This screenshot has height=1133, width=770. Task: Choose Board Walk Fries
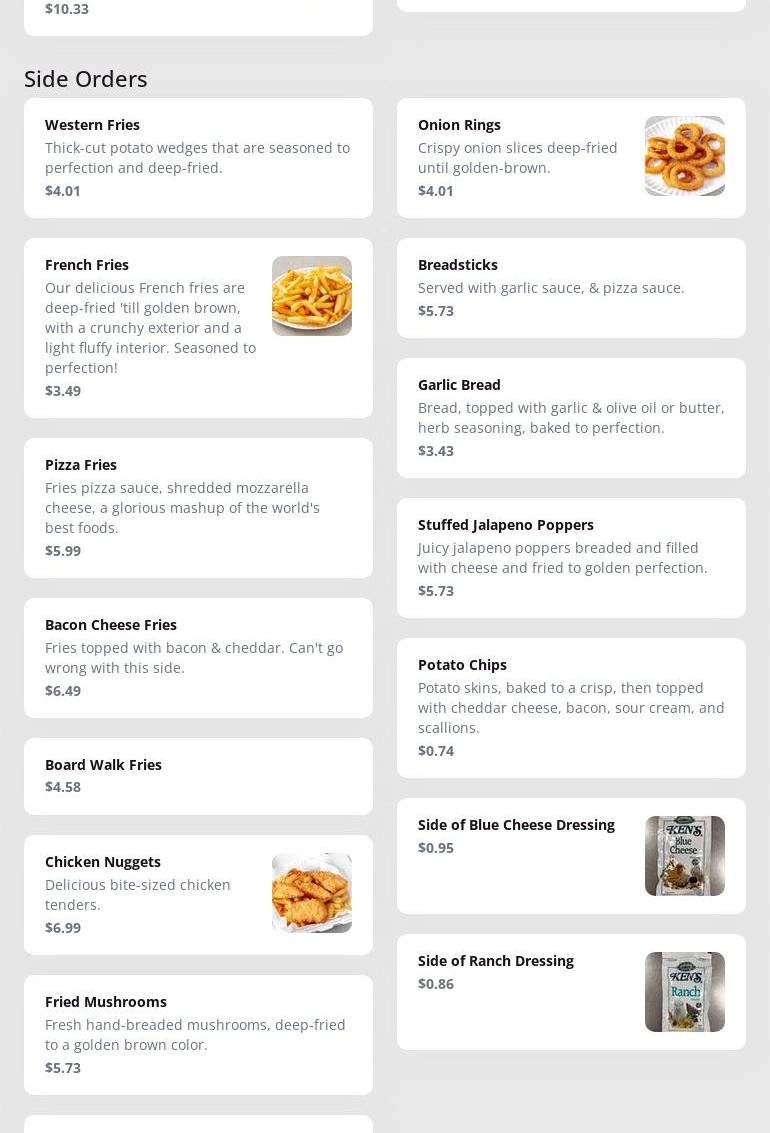(199, 777)
